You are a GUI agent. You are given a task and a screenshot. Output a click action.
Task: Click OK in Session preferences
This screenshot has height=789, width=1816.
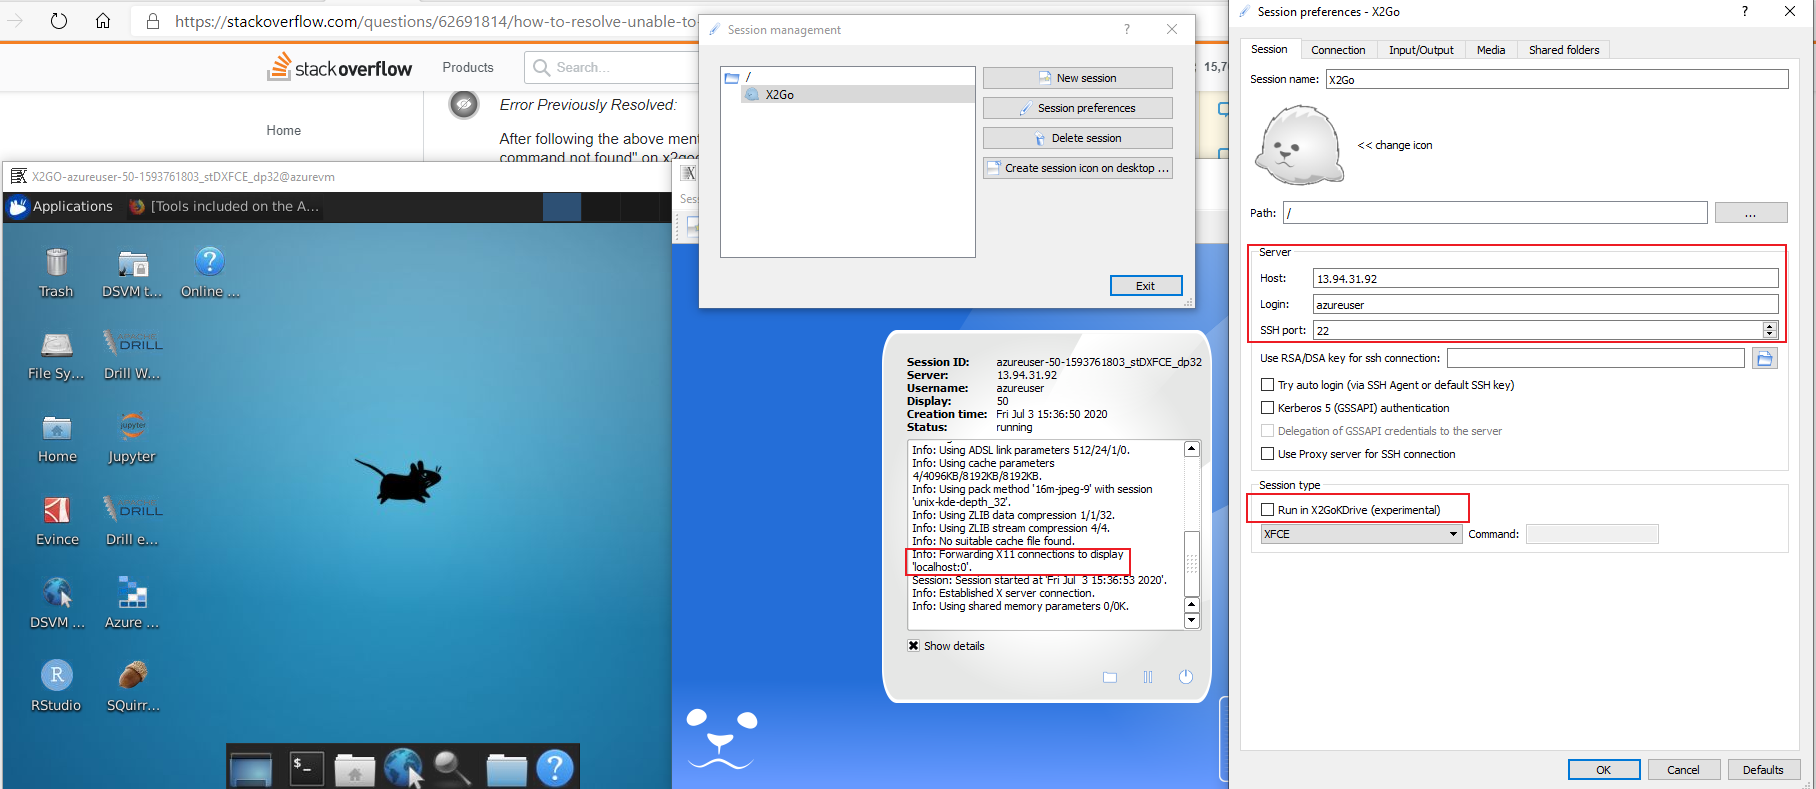click(x=1604, y=770)
